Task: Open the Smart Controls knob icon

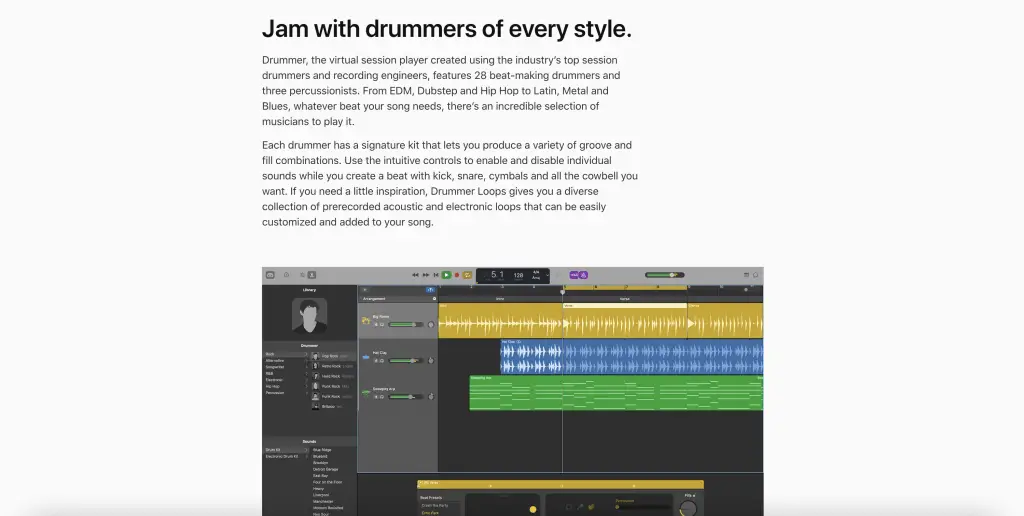Action: click(302, 275)
